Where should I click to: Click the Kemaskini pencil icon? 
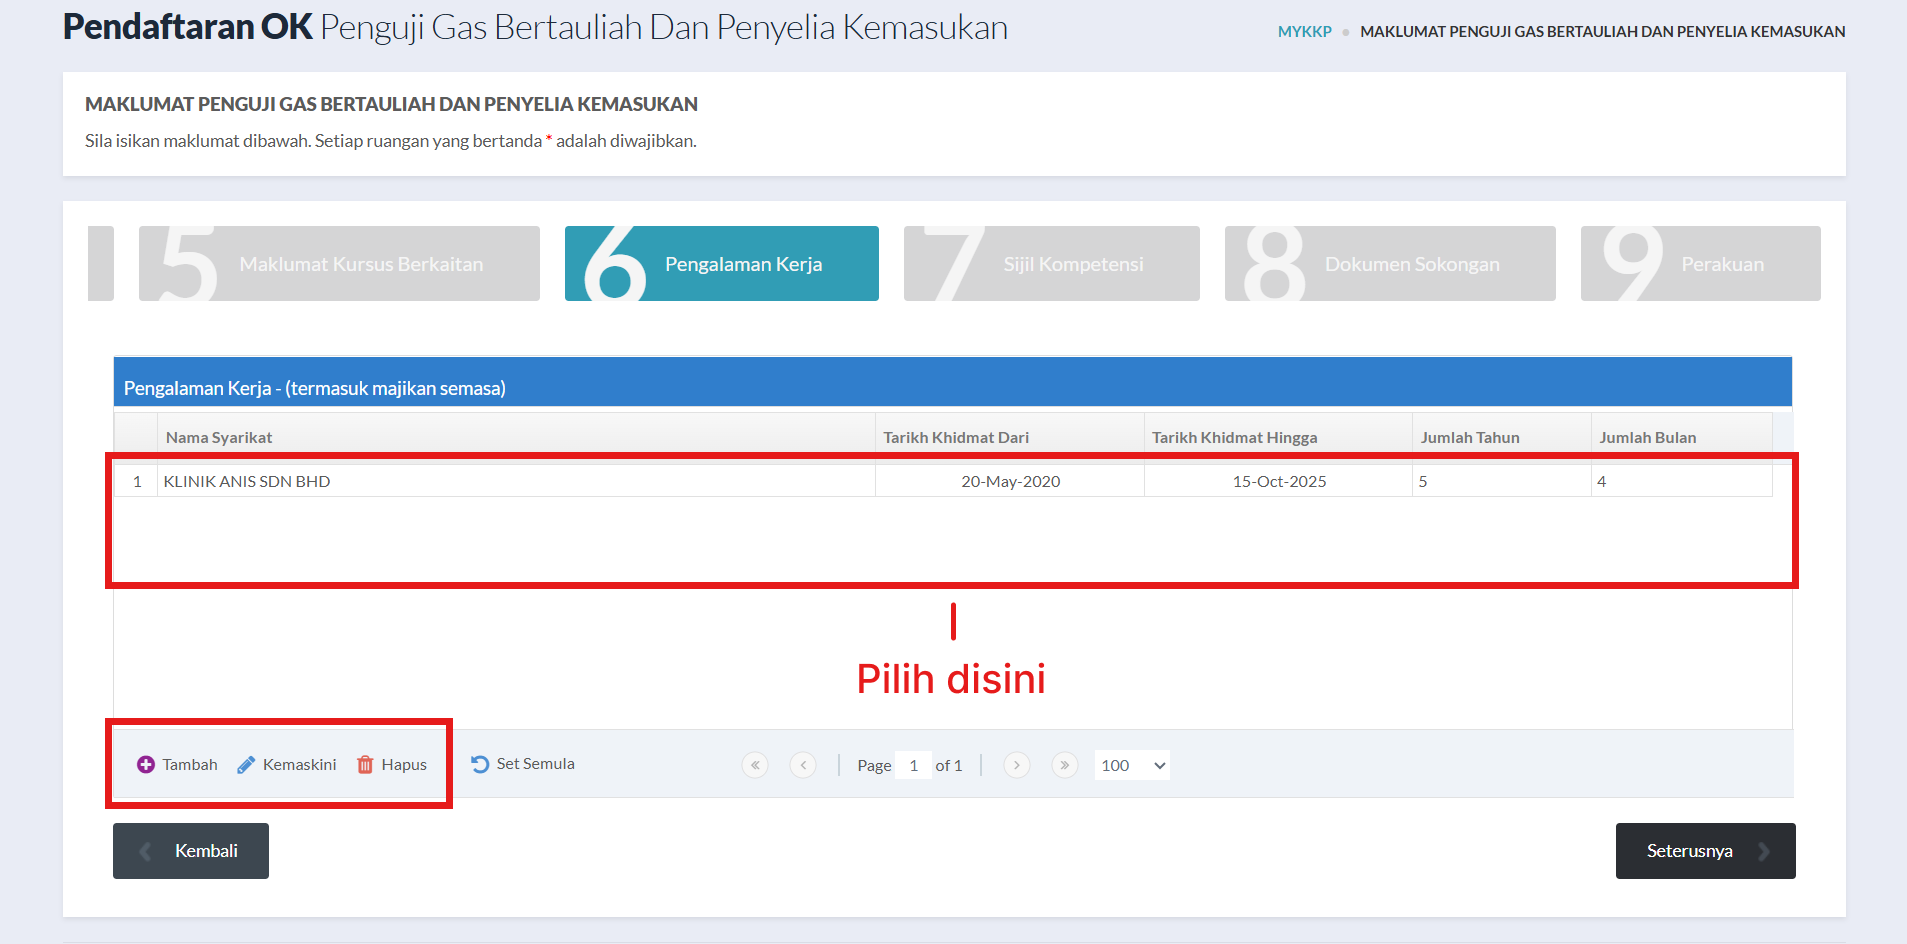[246, 765]
